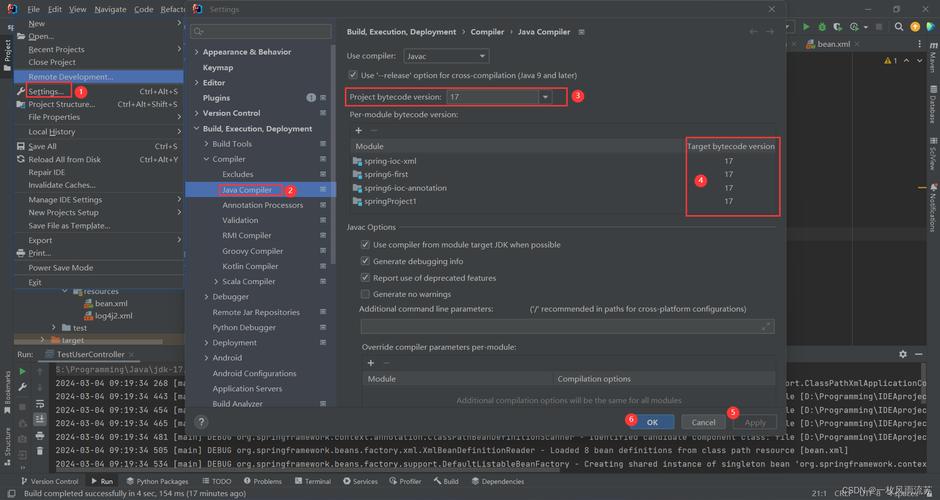
Task: Select Settings... in the File menu
Action: (x=46, y=91)
